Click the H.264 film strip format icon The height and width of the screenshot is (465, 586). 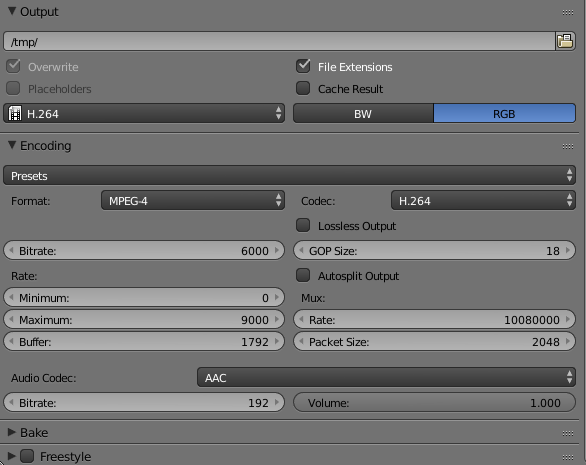[x=15, y=114]
